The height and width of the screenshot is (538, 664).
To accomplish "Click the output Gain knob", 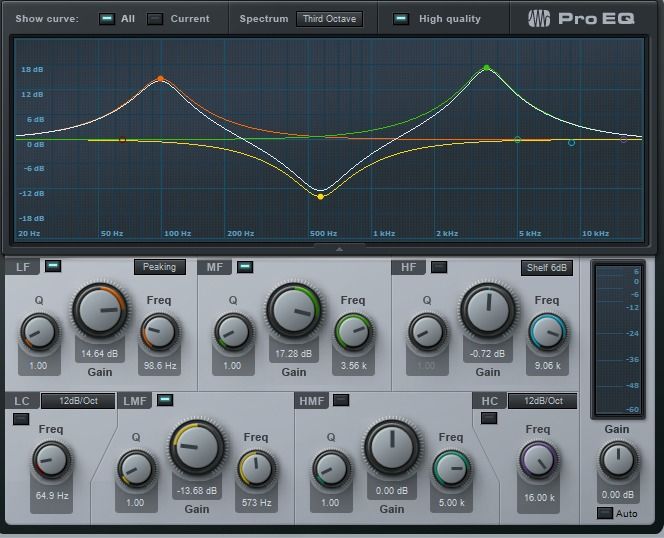I will (x=618, y=460).
